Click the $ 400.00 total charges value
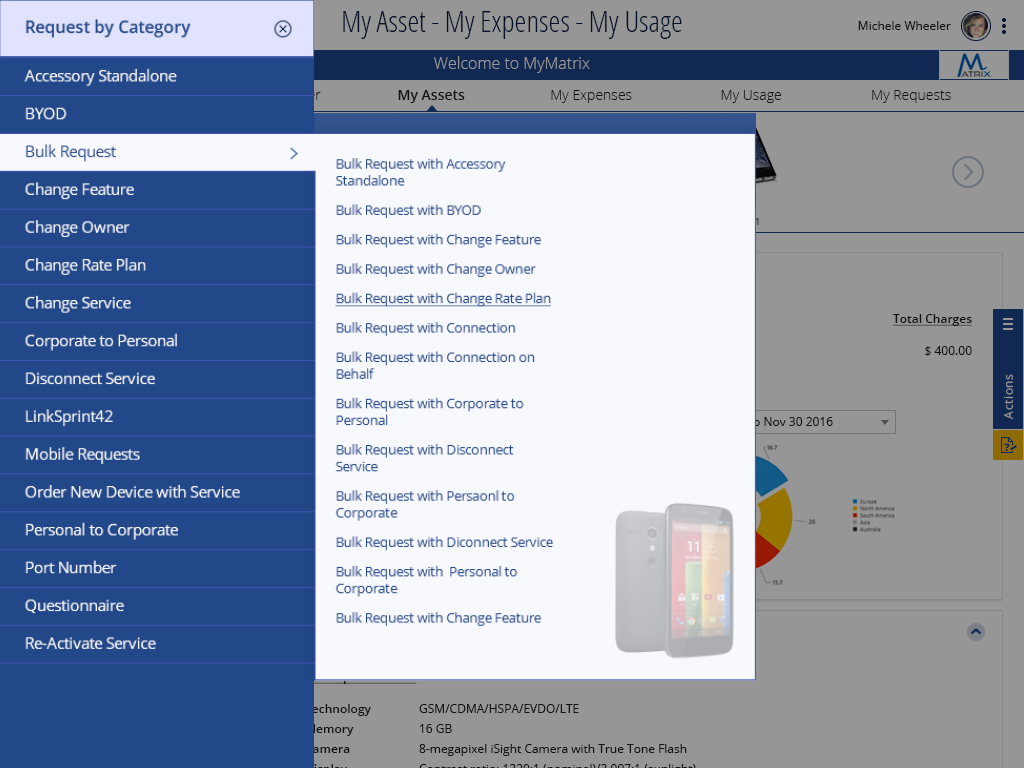Screen dimensions: 1024x768 [x=948, y=351]
